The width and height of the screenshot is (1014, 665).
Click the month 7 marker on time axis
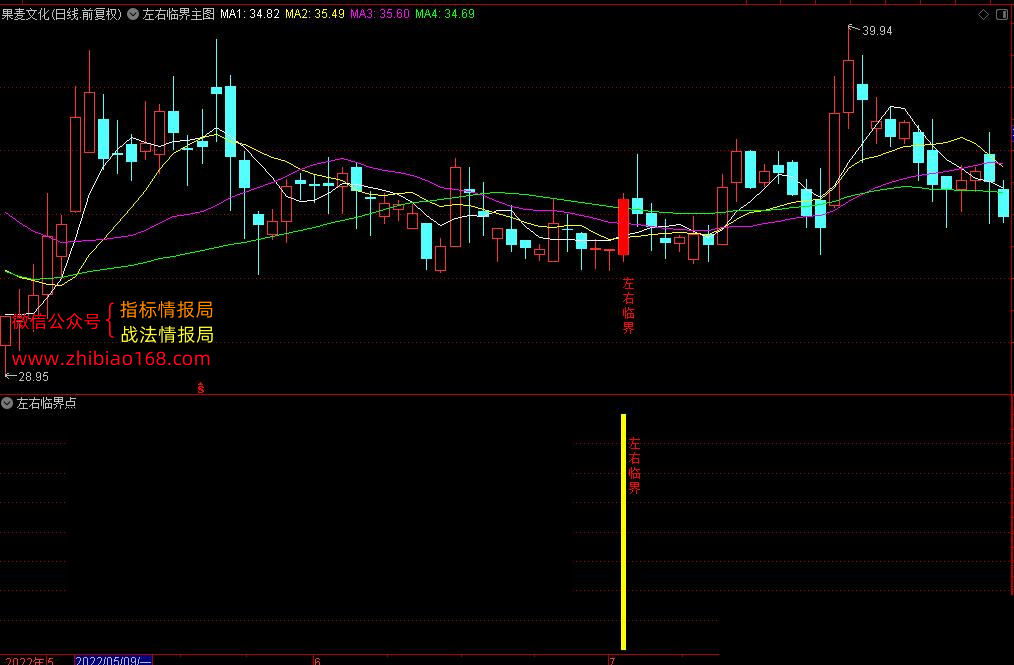click(x=612, y=660)
